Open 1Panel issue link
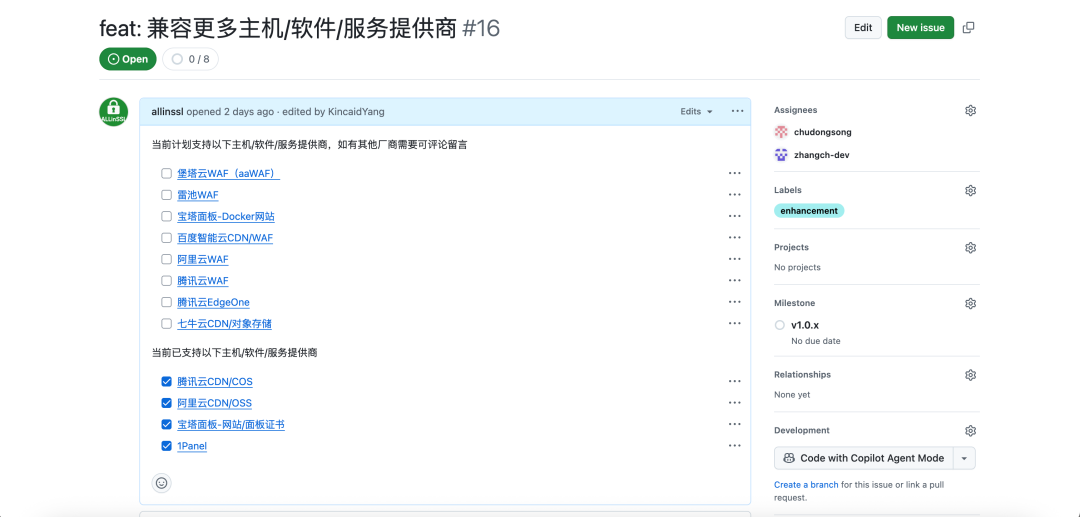This screenshot has width=1080, height=517. click(x=192, y=445)
